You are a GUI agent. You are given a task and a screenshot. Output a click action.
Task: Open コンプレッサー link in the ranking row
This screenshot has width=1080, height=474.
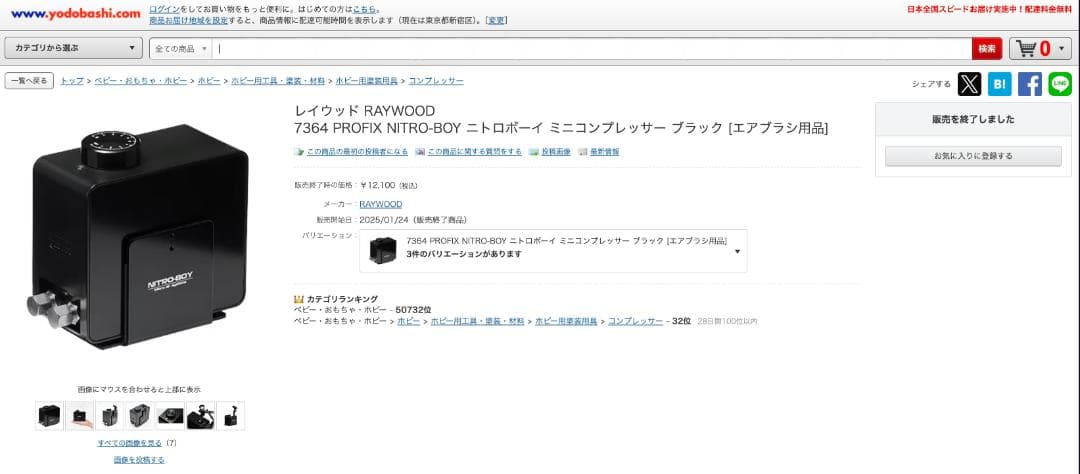636,321
